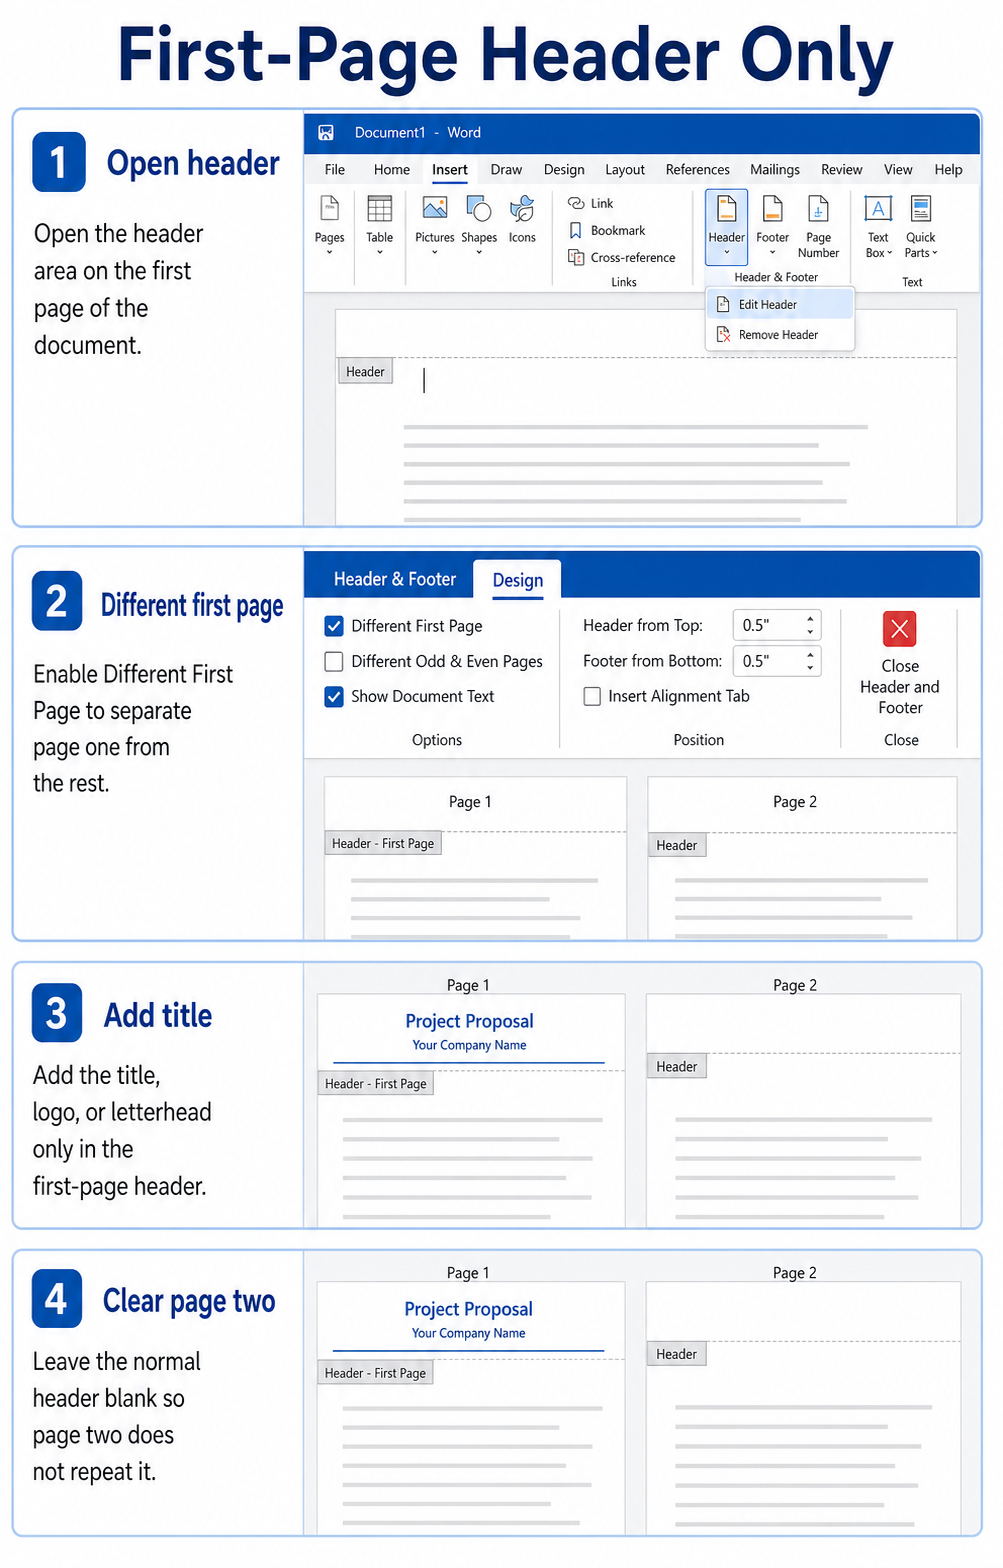This screenshot has width=1003, height=1568.
Task: Switch to the Home ribbon tab
Action: pos(392,170)
